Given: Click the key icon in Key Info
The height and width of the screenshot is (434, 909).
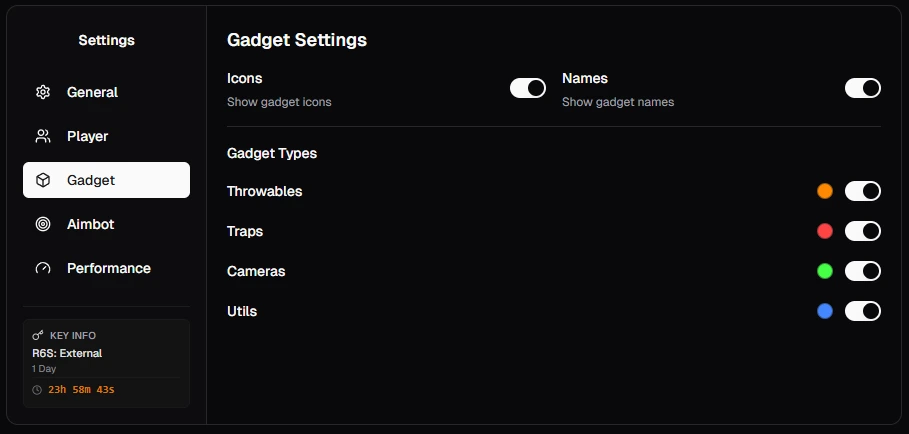Looking at the screenshot, I should click(38, 335).
